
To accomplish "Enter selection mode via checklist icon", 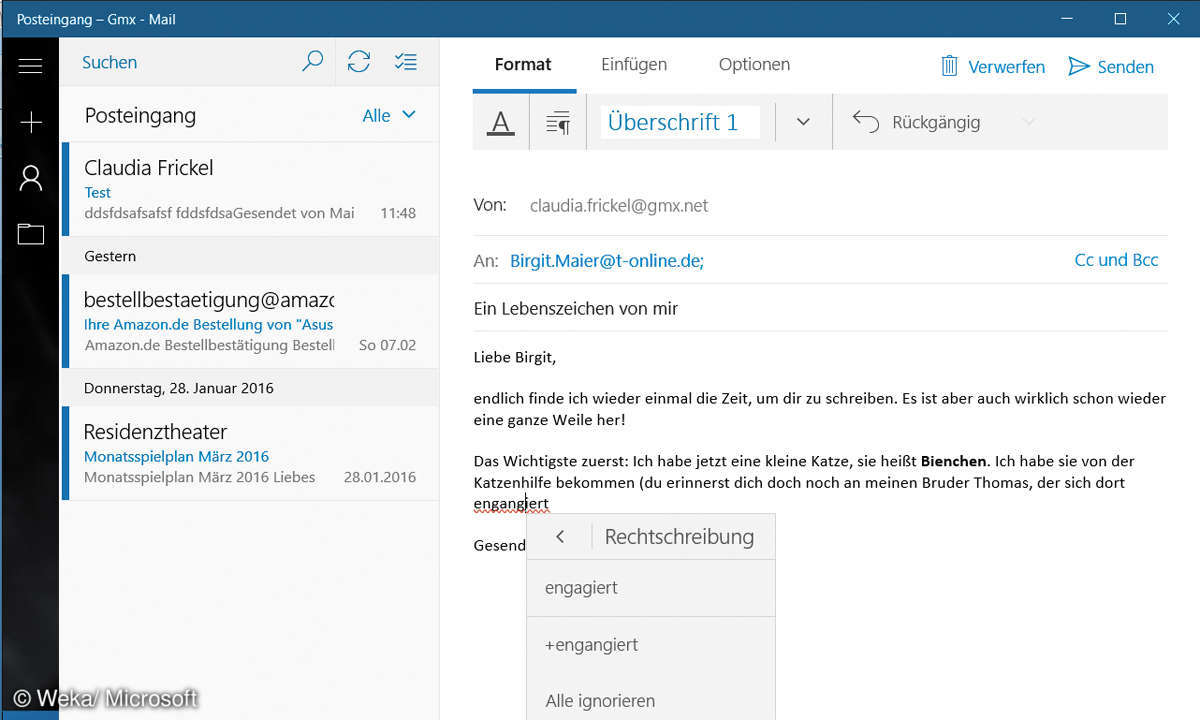I will tap(406, 62).
